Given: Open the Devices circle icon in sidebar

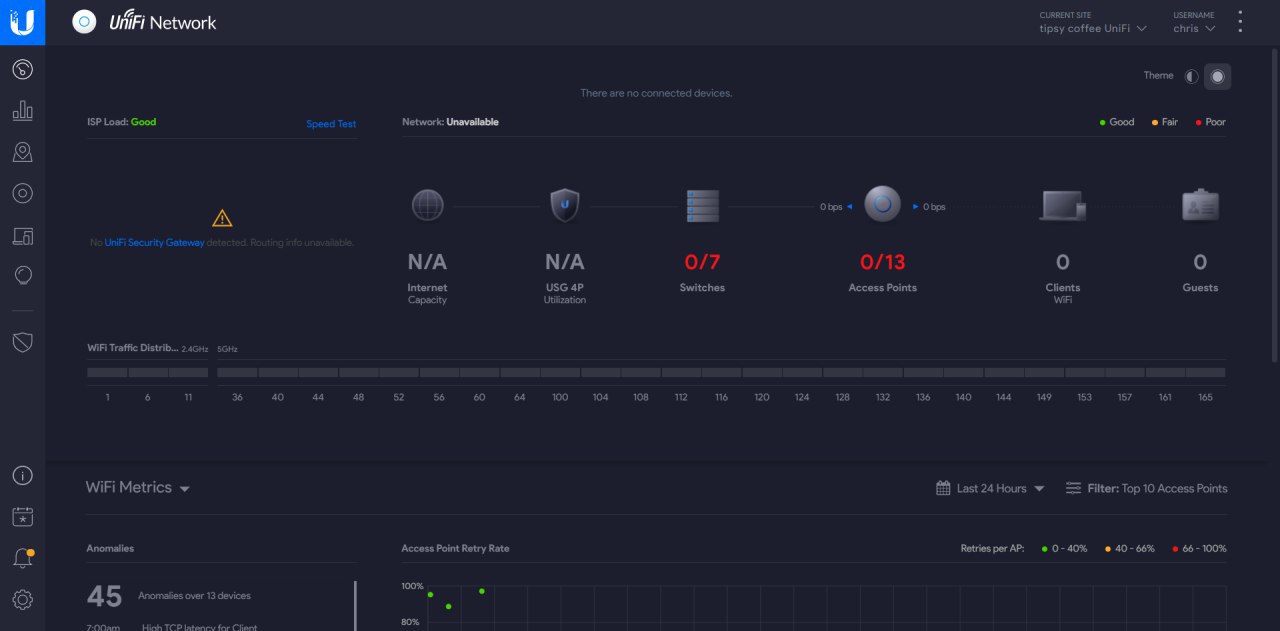Looking at the screenshot, I should pos(22,194).
